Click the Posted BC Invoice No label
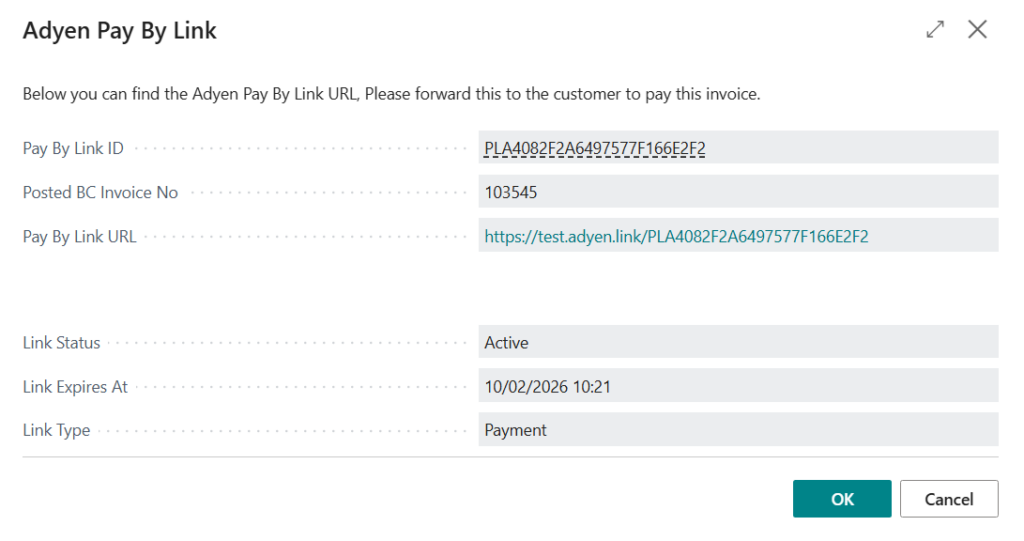This screenshot has height=541, width=1024. pos(100,193)
